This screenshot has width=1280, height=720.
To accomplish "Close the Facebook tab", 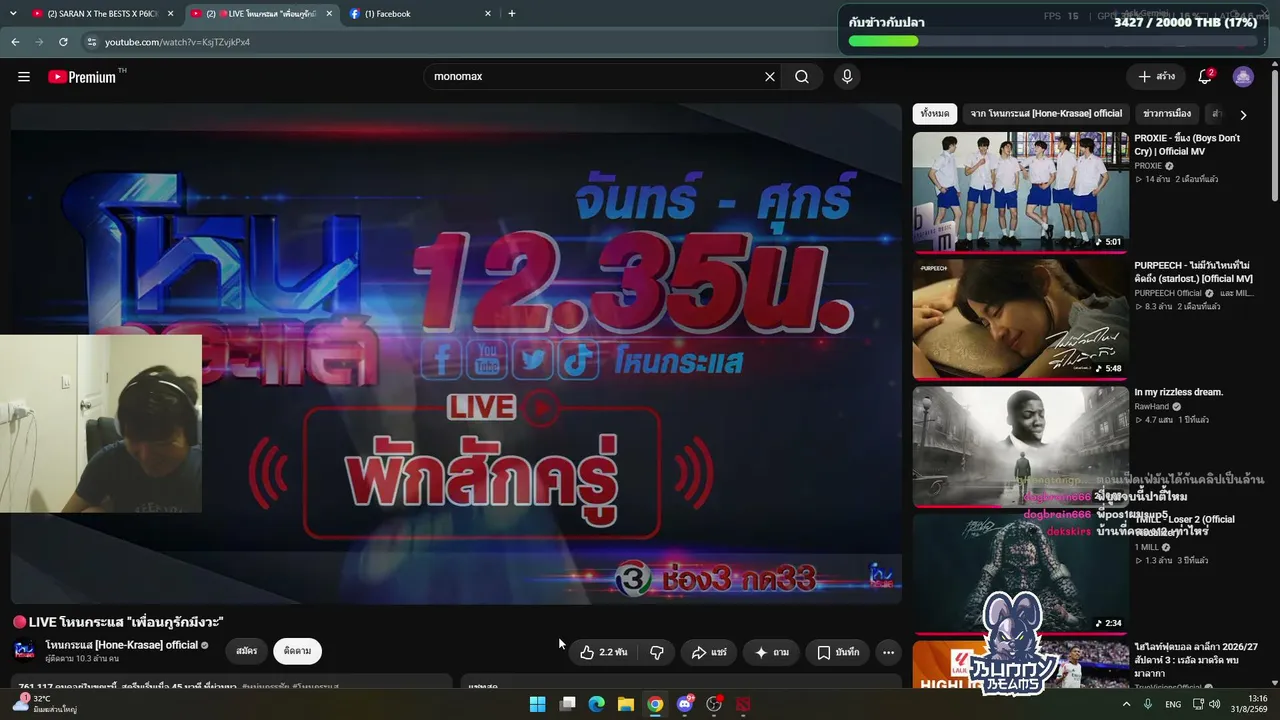I will tap(488, 14).
